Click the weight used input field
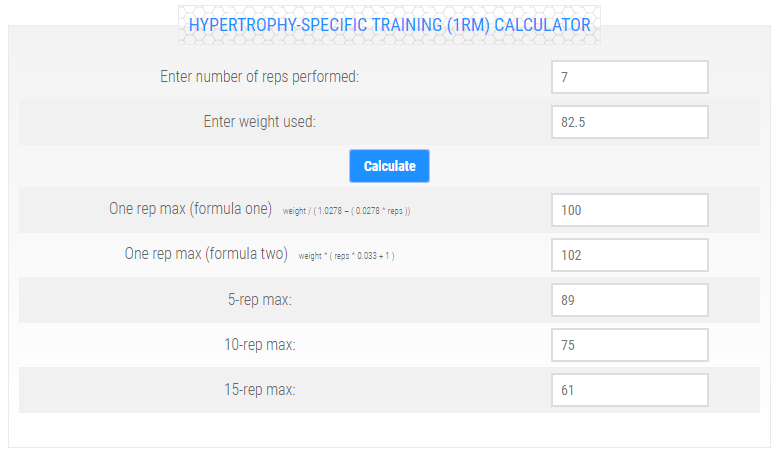This screenshot has height=455, width=779. (629, 122)
